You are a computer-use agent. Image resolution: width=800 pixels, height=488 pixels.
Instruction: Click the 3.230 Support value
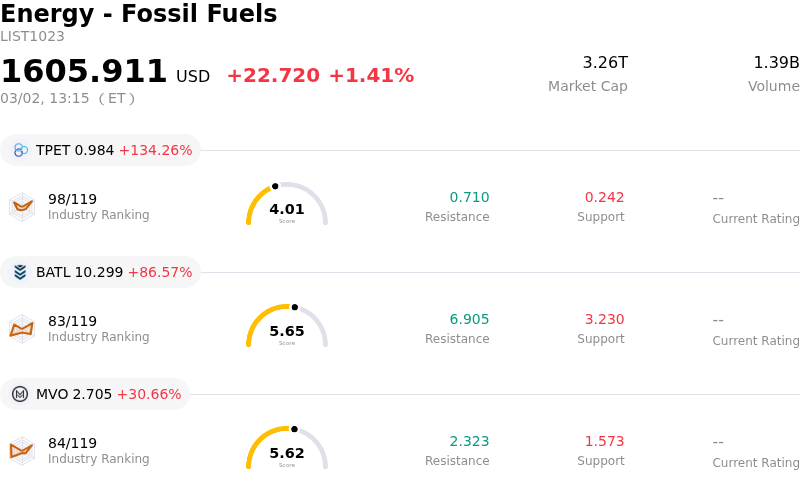click(x=604, y=319)
